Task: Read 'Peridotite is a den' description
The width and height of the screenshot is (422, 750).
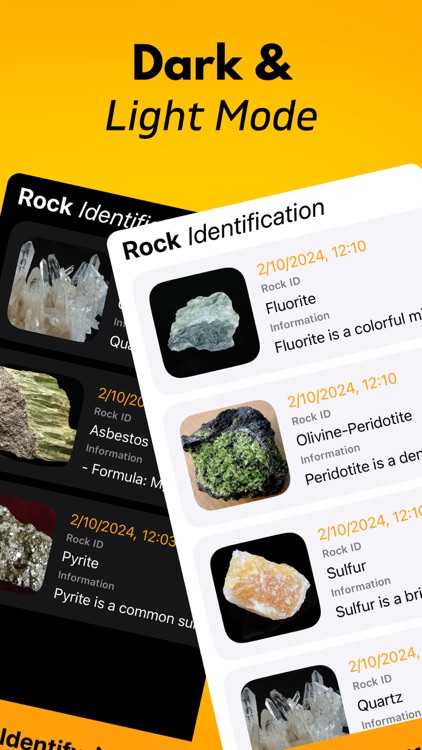Action: pos(363,467)
